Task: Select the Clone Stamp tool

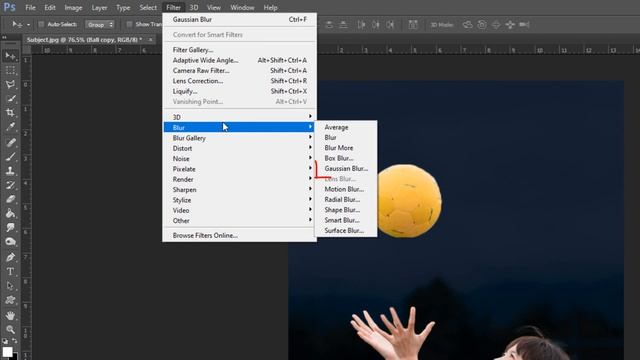Action: pos(10,171)
